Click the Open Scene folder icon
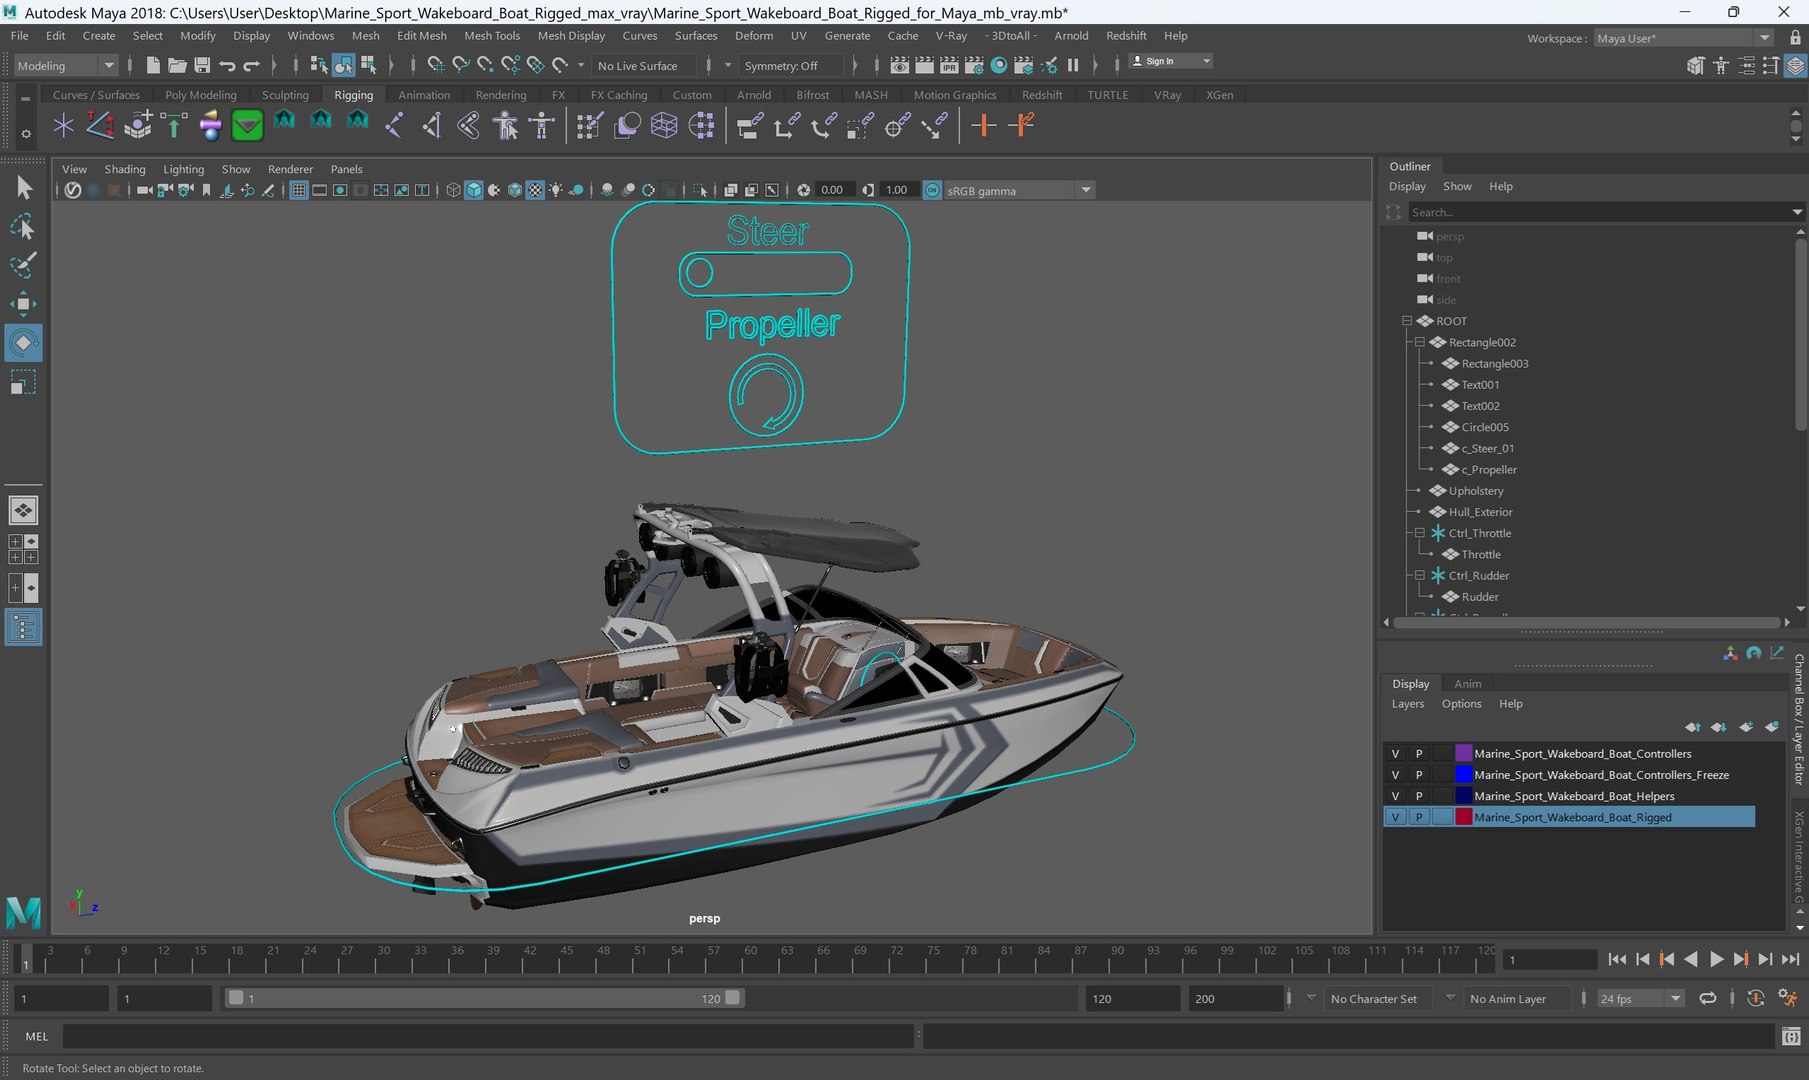The width and height of the screenshot is (1809, 1080). point(177,65)
